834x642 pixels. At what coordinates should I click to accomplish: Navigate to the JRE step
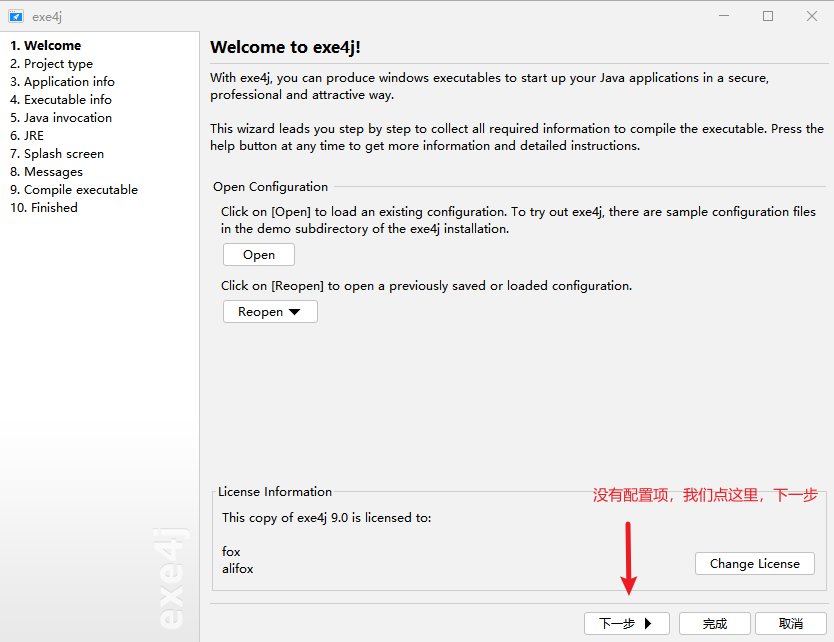pyautogui.click(x=27, y=136)
